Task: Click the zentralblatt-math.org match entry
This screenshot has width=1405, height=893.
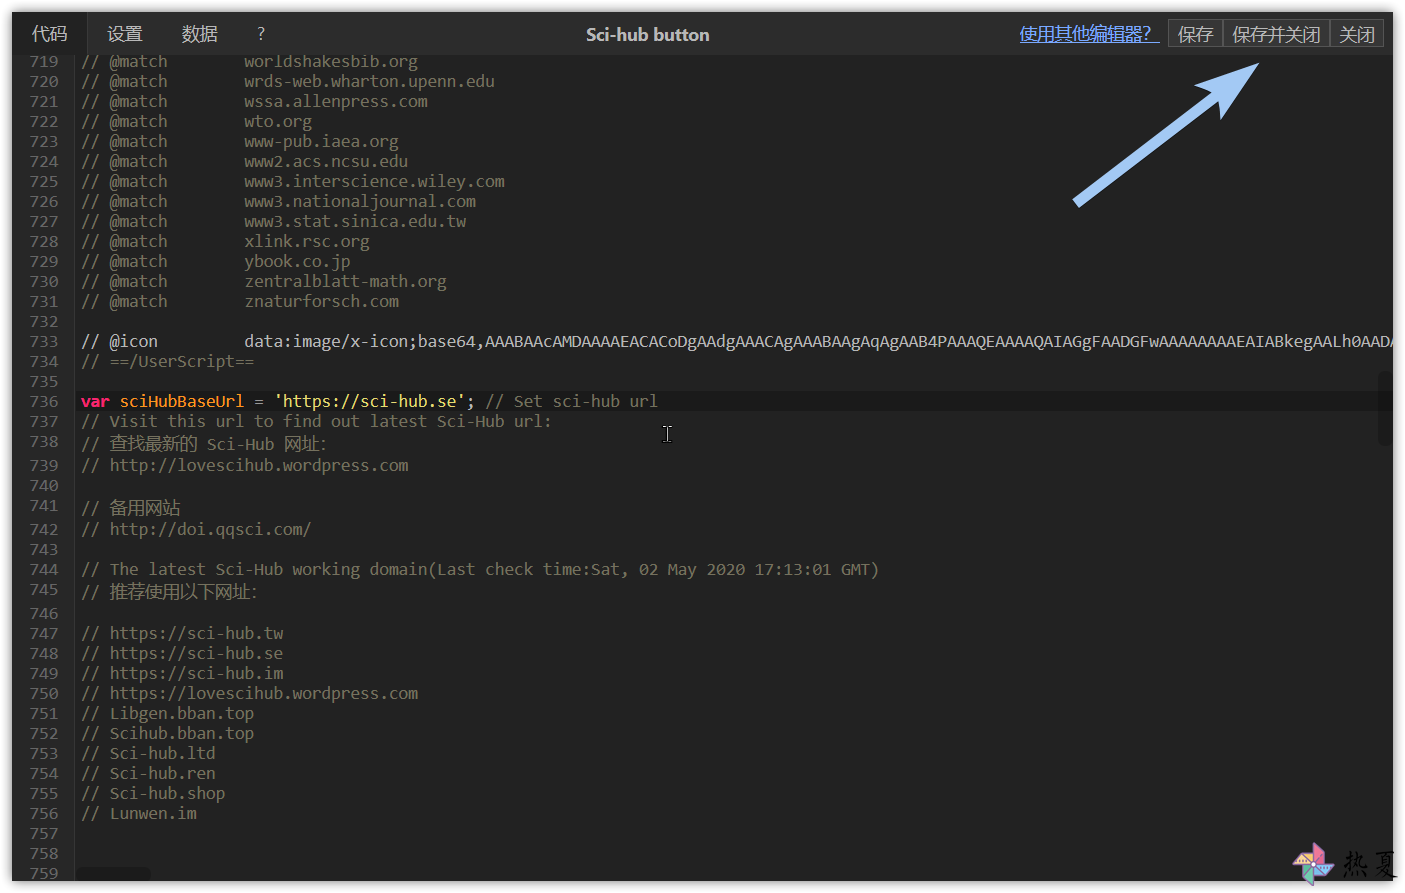Action: click(345, 281)
